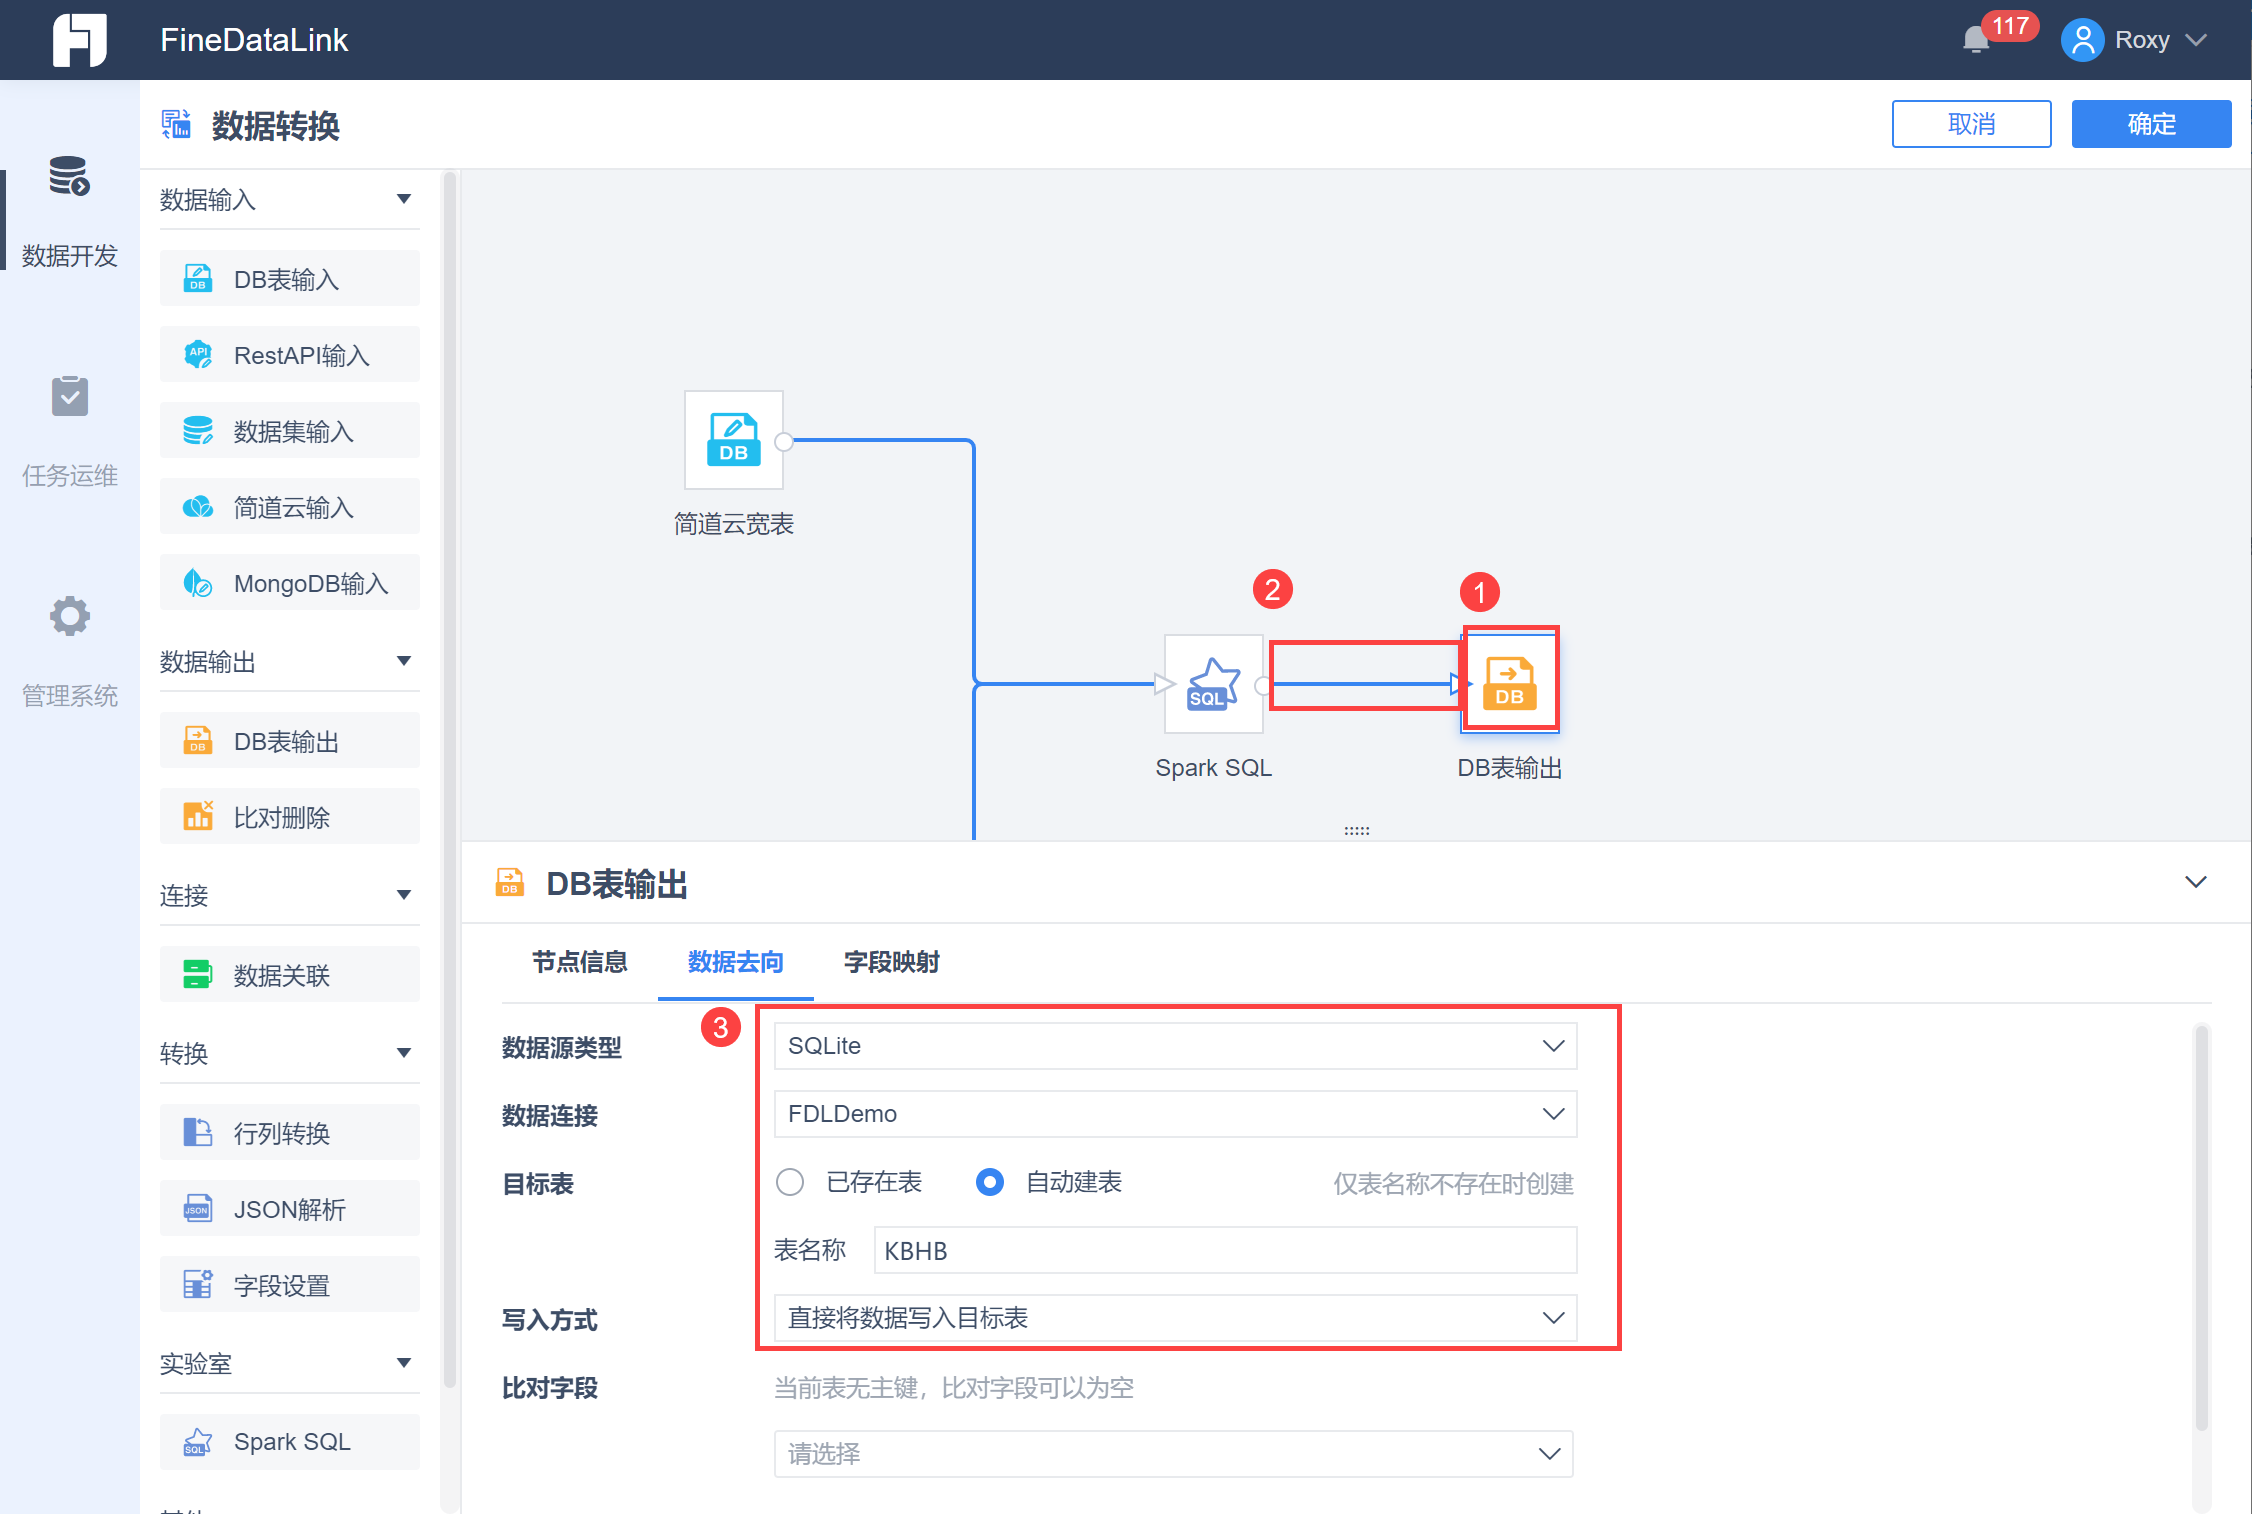Pick the MongoDB输入 operator in list
Viewport: 2252px width, 1514px height.
pyautogui.click(x=289, y=583)
